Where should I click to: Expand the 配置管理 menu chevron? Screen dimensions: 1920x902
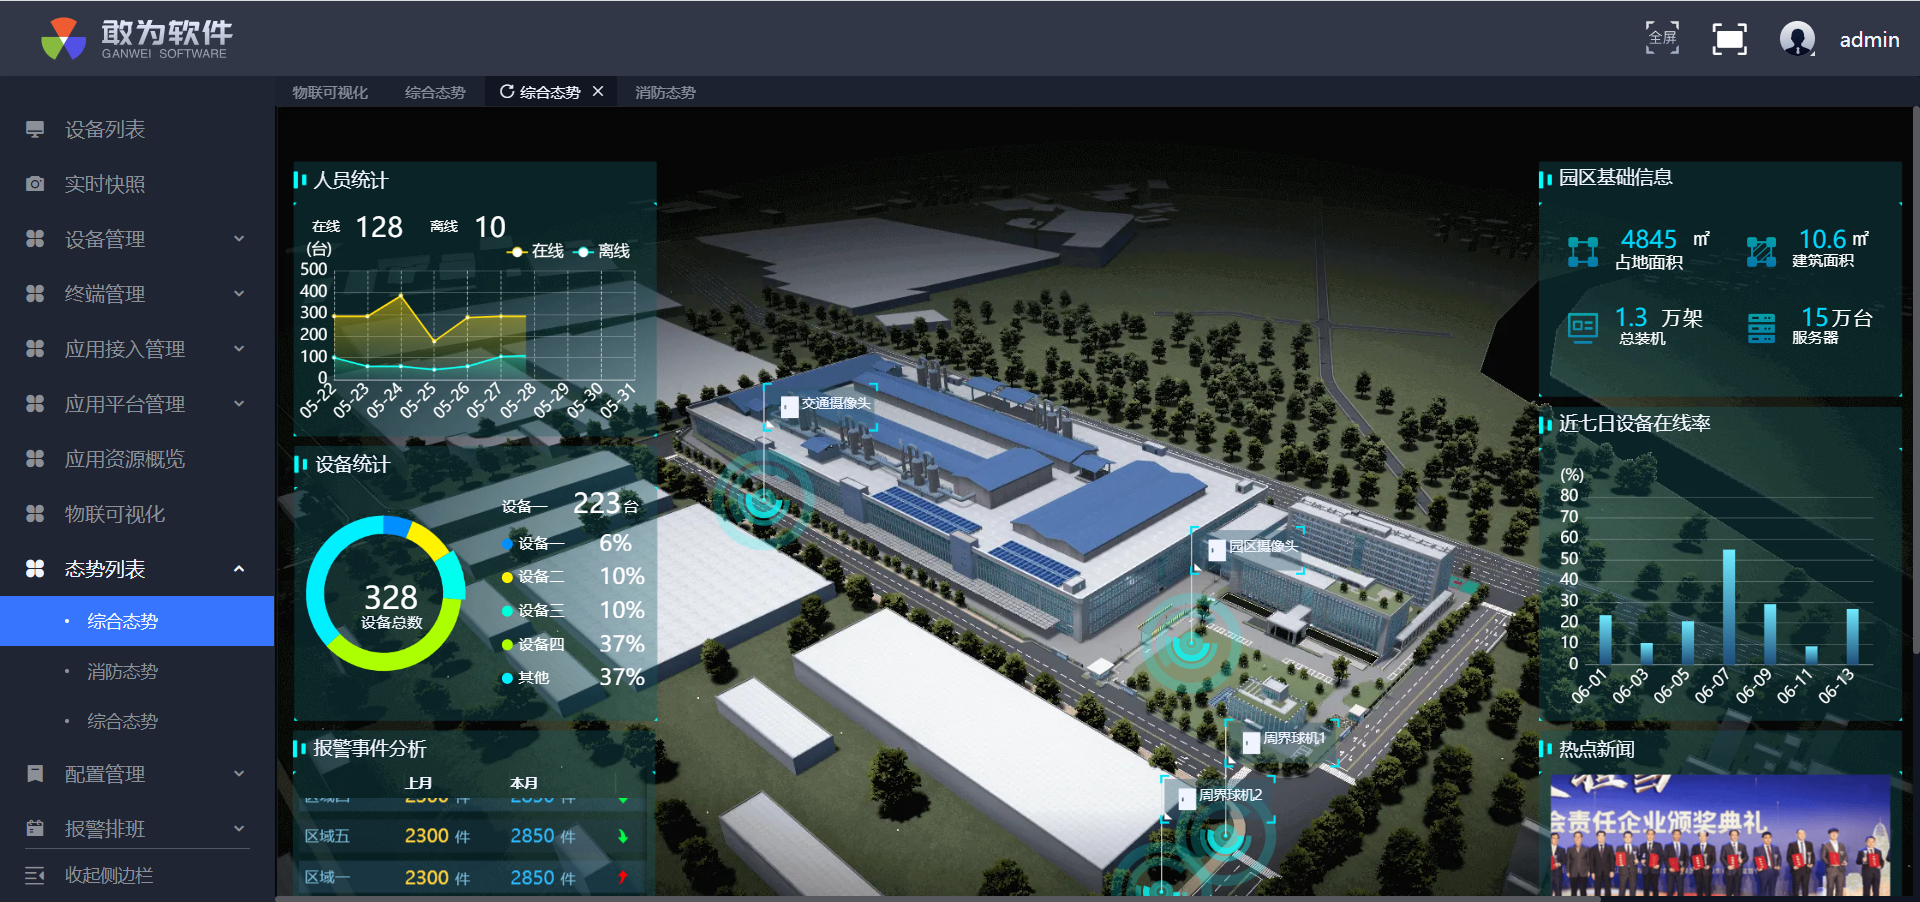click(x=239, y=774)
